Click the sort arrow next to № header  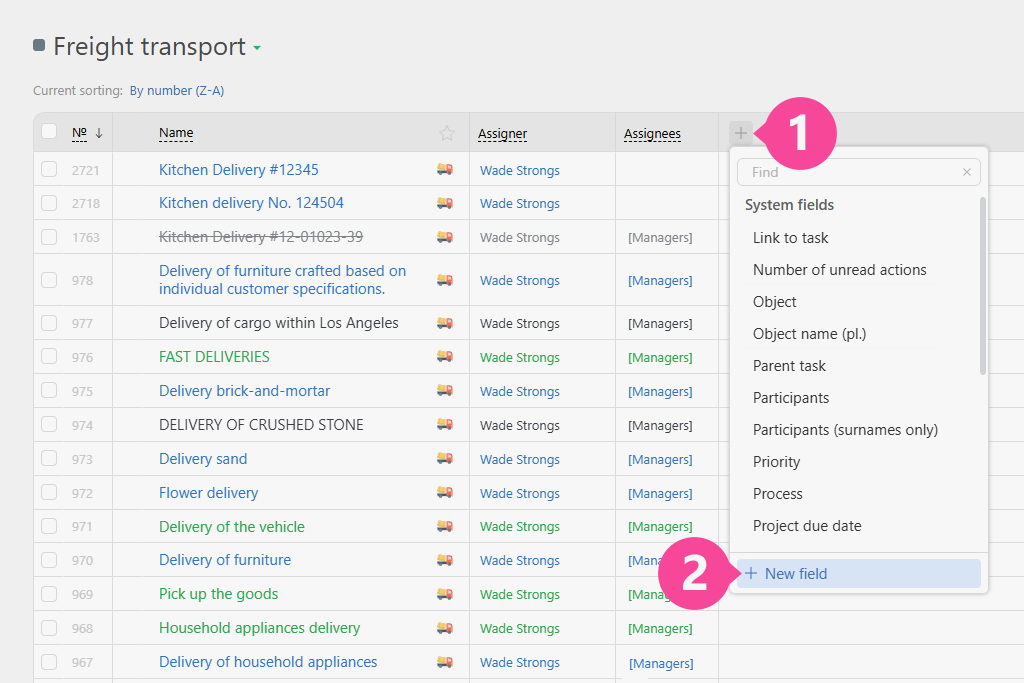click(99, 133)
